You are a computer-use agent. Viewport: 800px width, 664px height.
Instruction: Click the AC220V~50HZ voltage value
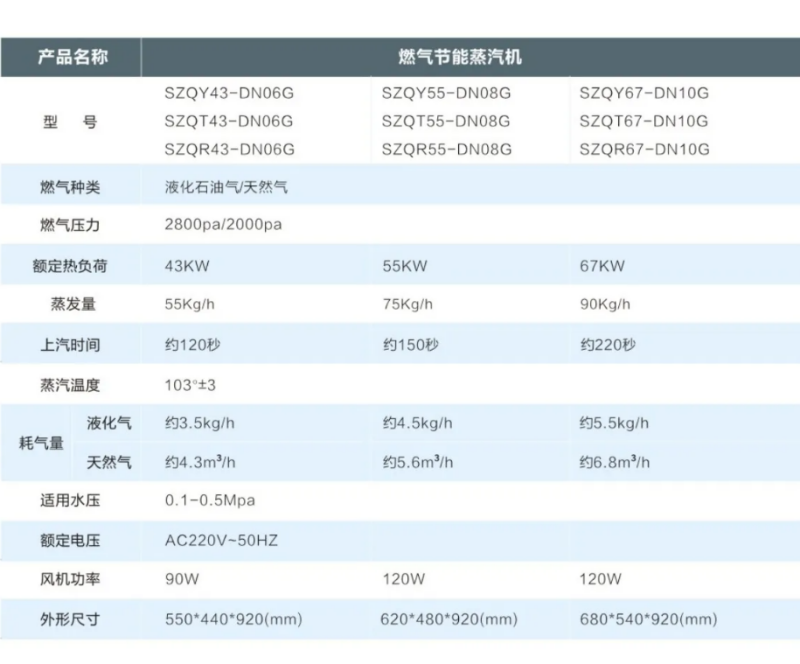tap(221, 540)
